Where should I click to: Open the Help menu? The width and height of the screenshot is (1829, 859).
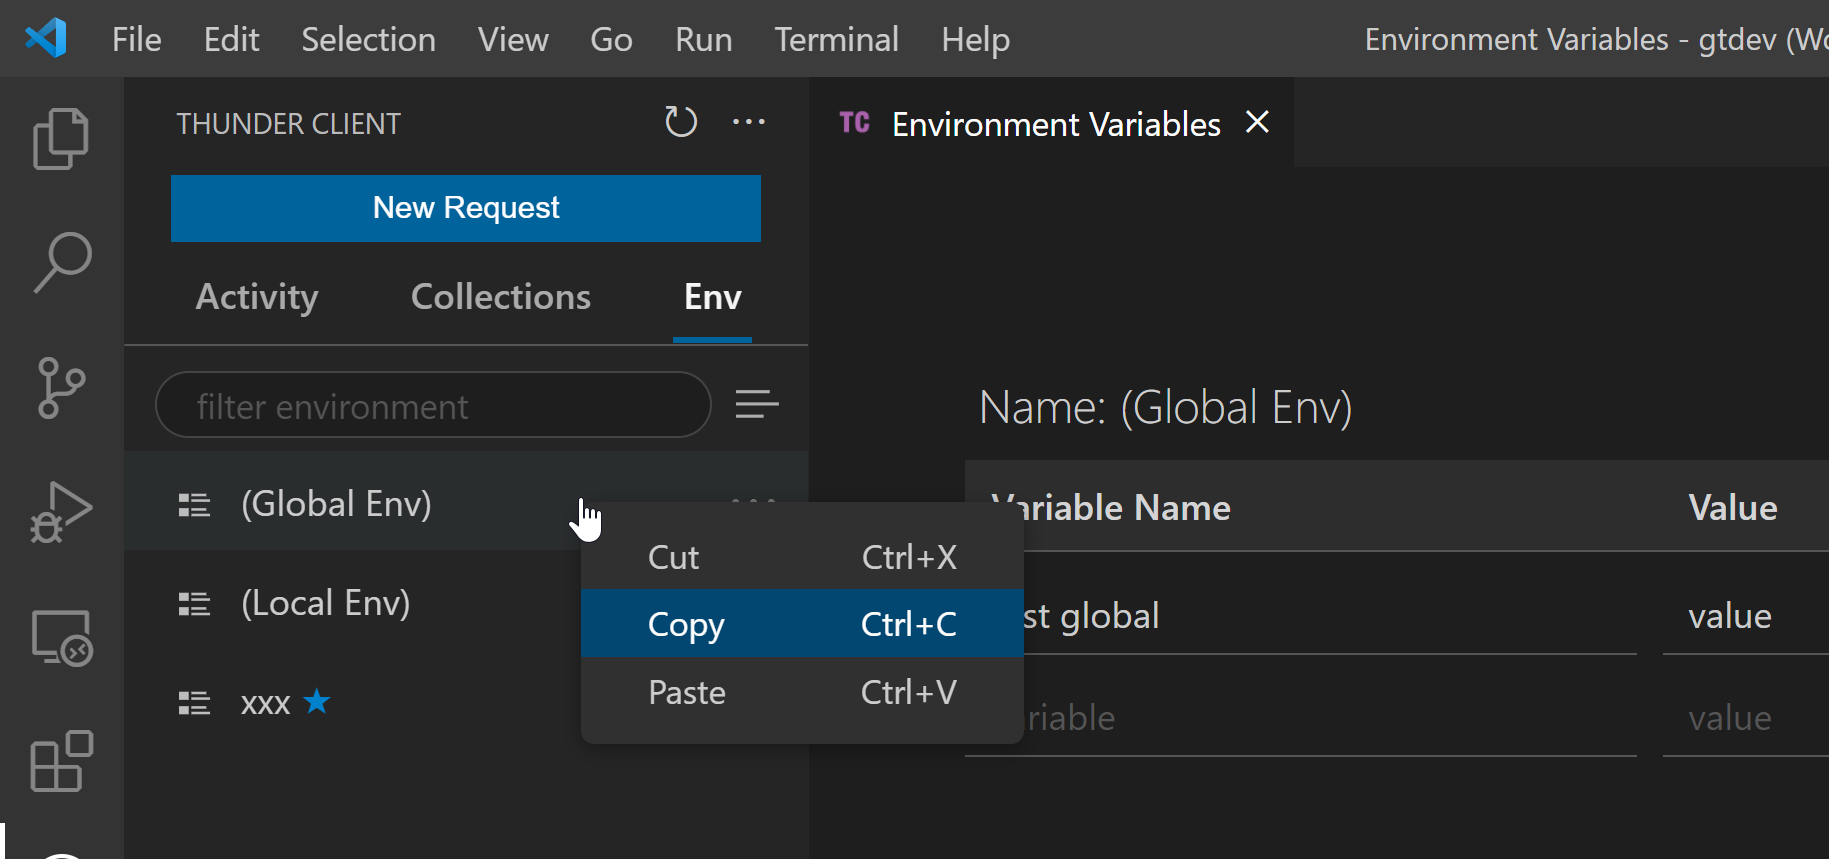[x=975, y=39]
